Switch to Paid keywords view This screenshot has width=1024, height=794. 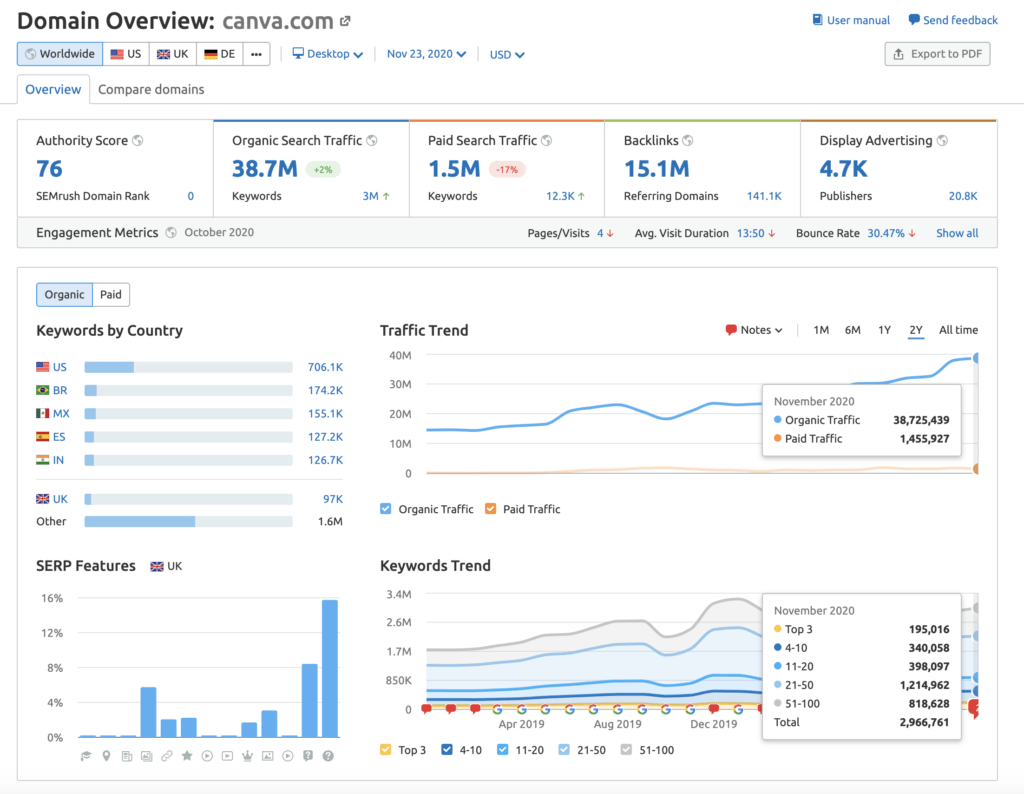[x=111, y=294]
